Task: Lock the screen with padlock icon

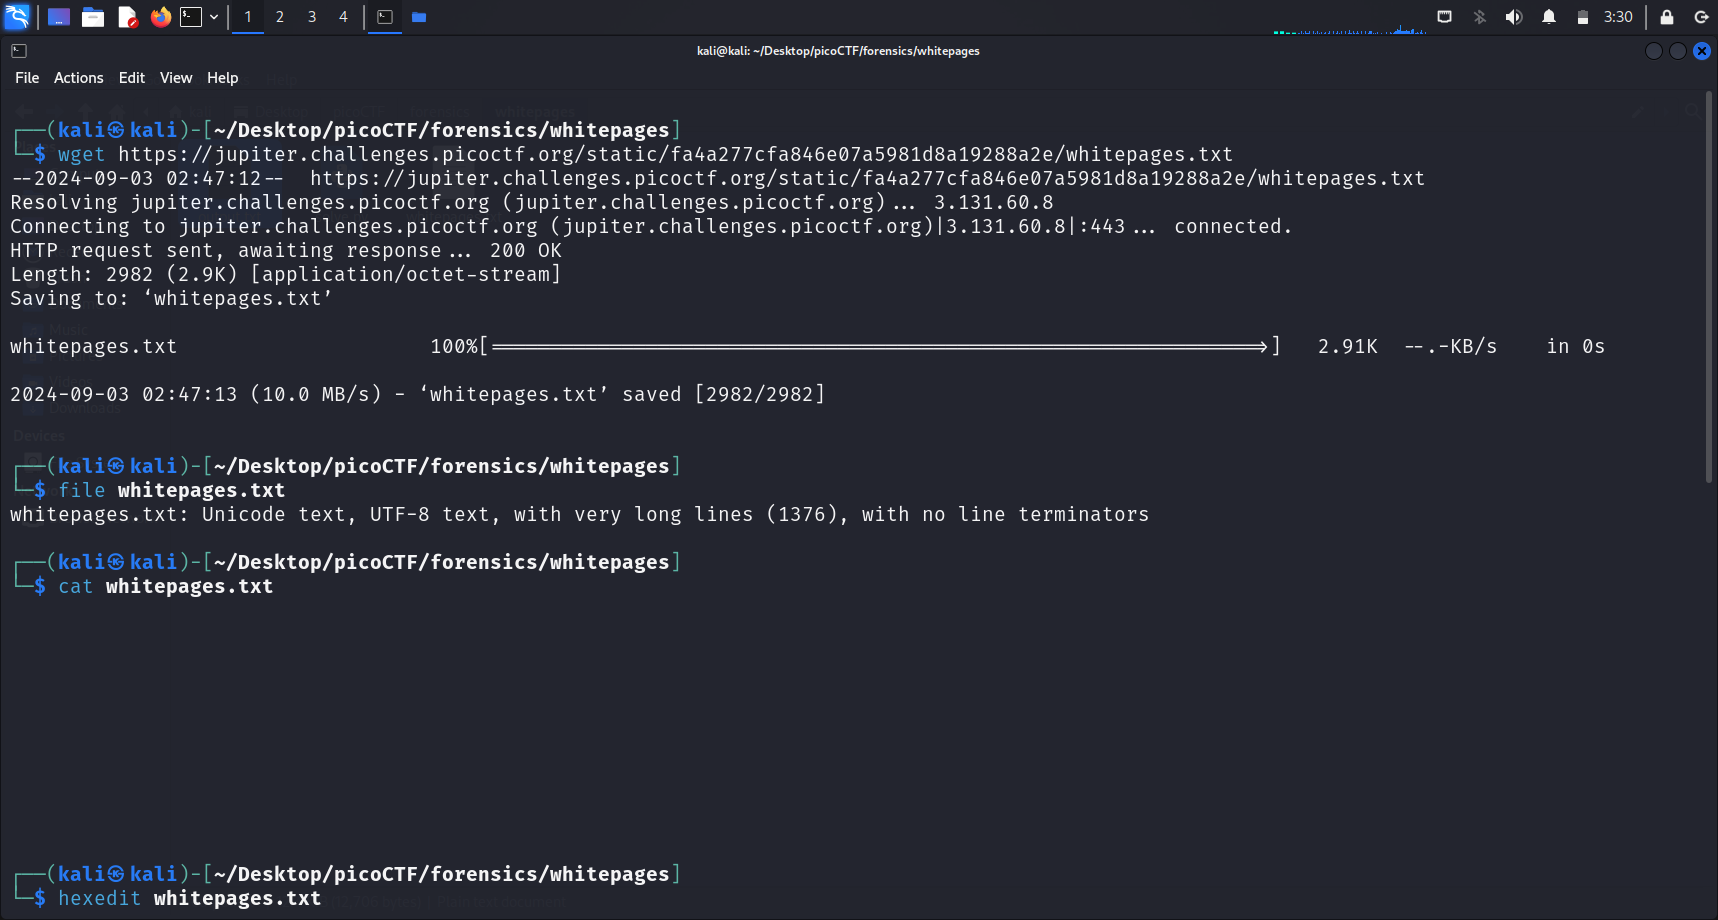Action: [x=1667, y=17]
